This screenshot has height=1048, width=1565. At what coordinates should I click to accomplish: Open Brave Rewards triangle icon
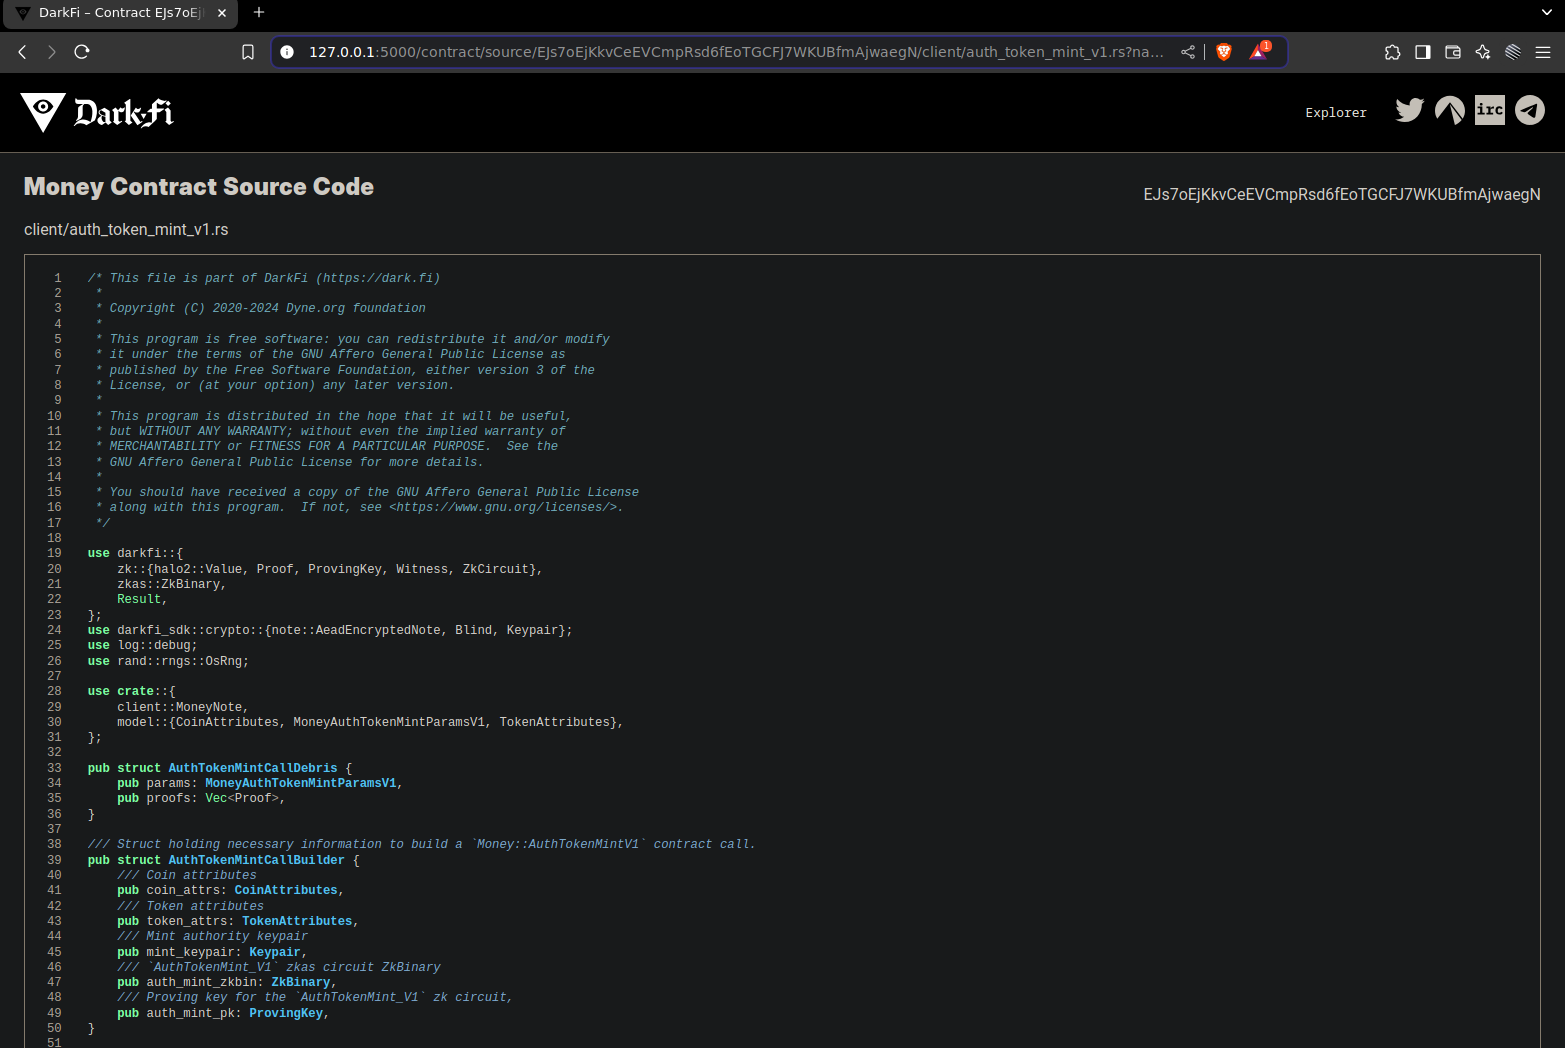pyautogui.click(x=1257, y=52)
